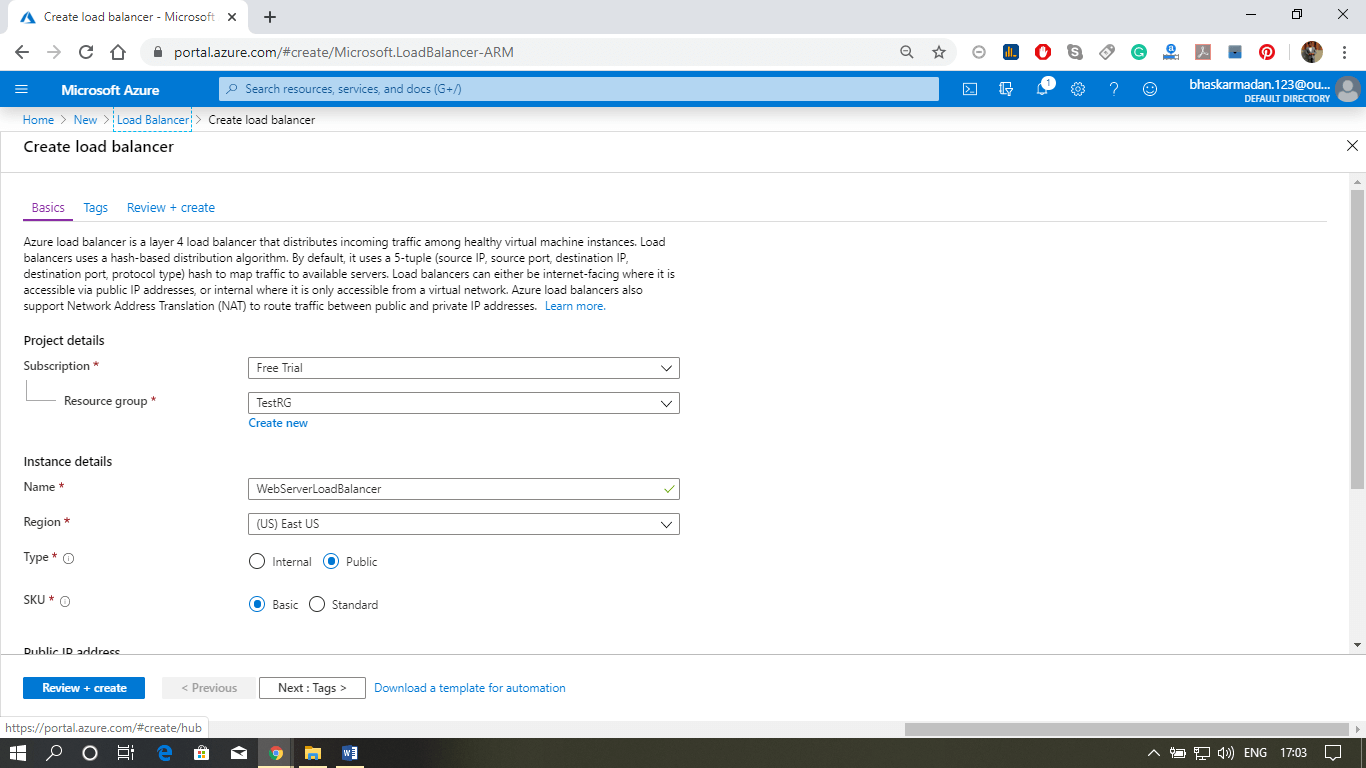The image size is (1366, 768).
Task: Click the taskbar clock showing 17:03
Action: coord(1293,753)
